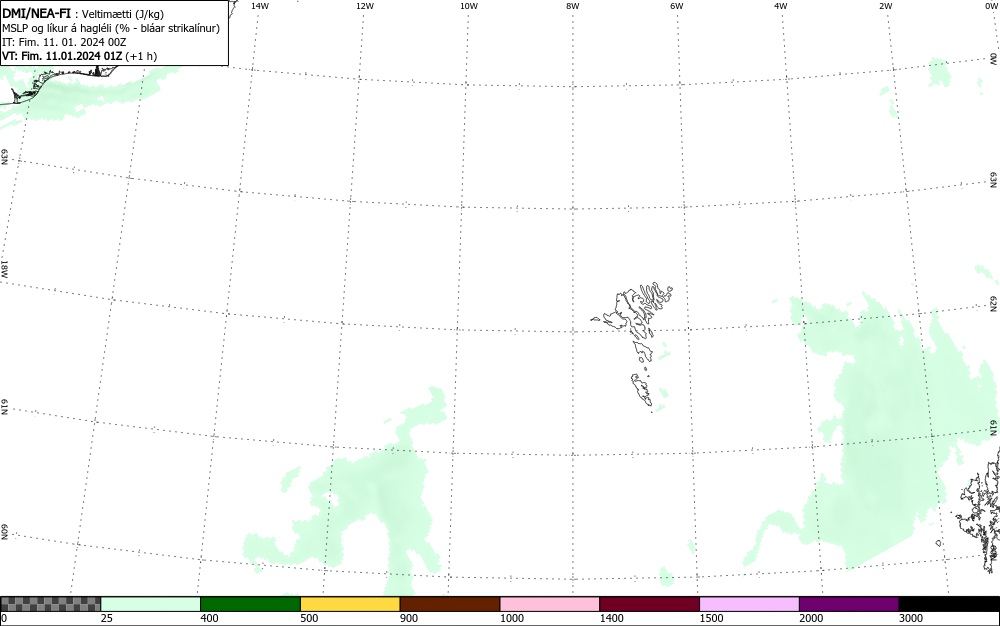Click the checkered gray 0–25 legend swatch
1000x626 pixels.
pyautogui.click(x=50, y=604)
